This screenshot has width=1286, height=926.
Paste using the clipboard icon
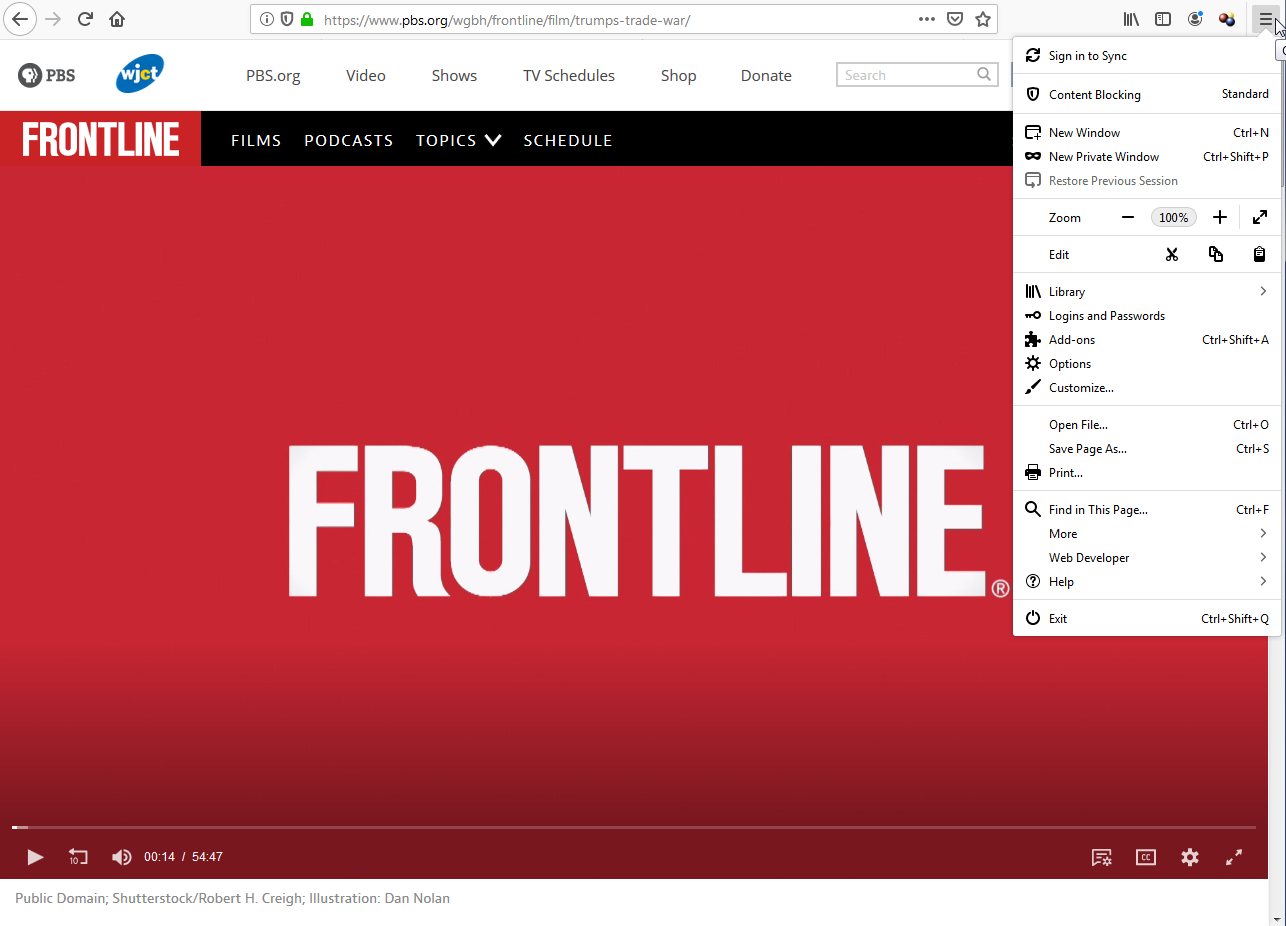pyautogui.click(x=1260, y=254)
